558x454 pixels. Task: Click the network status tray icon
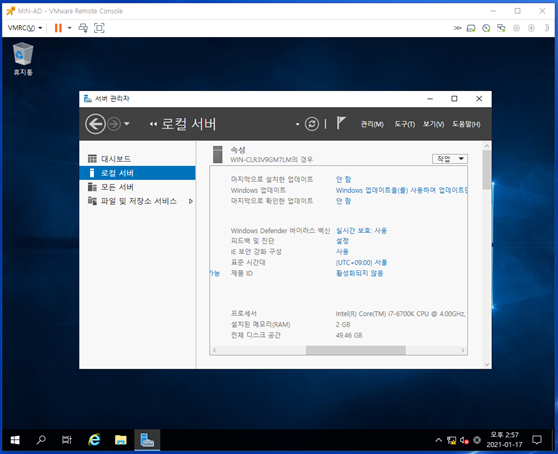(451, 440)
